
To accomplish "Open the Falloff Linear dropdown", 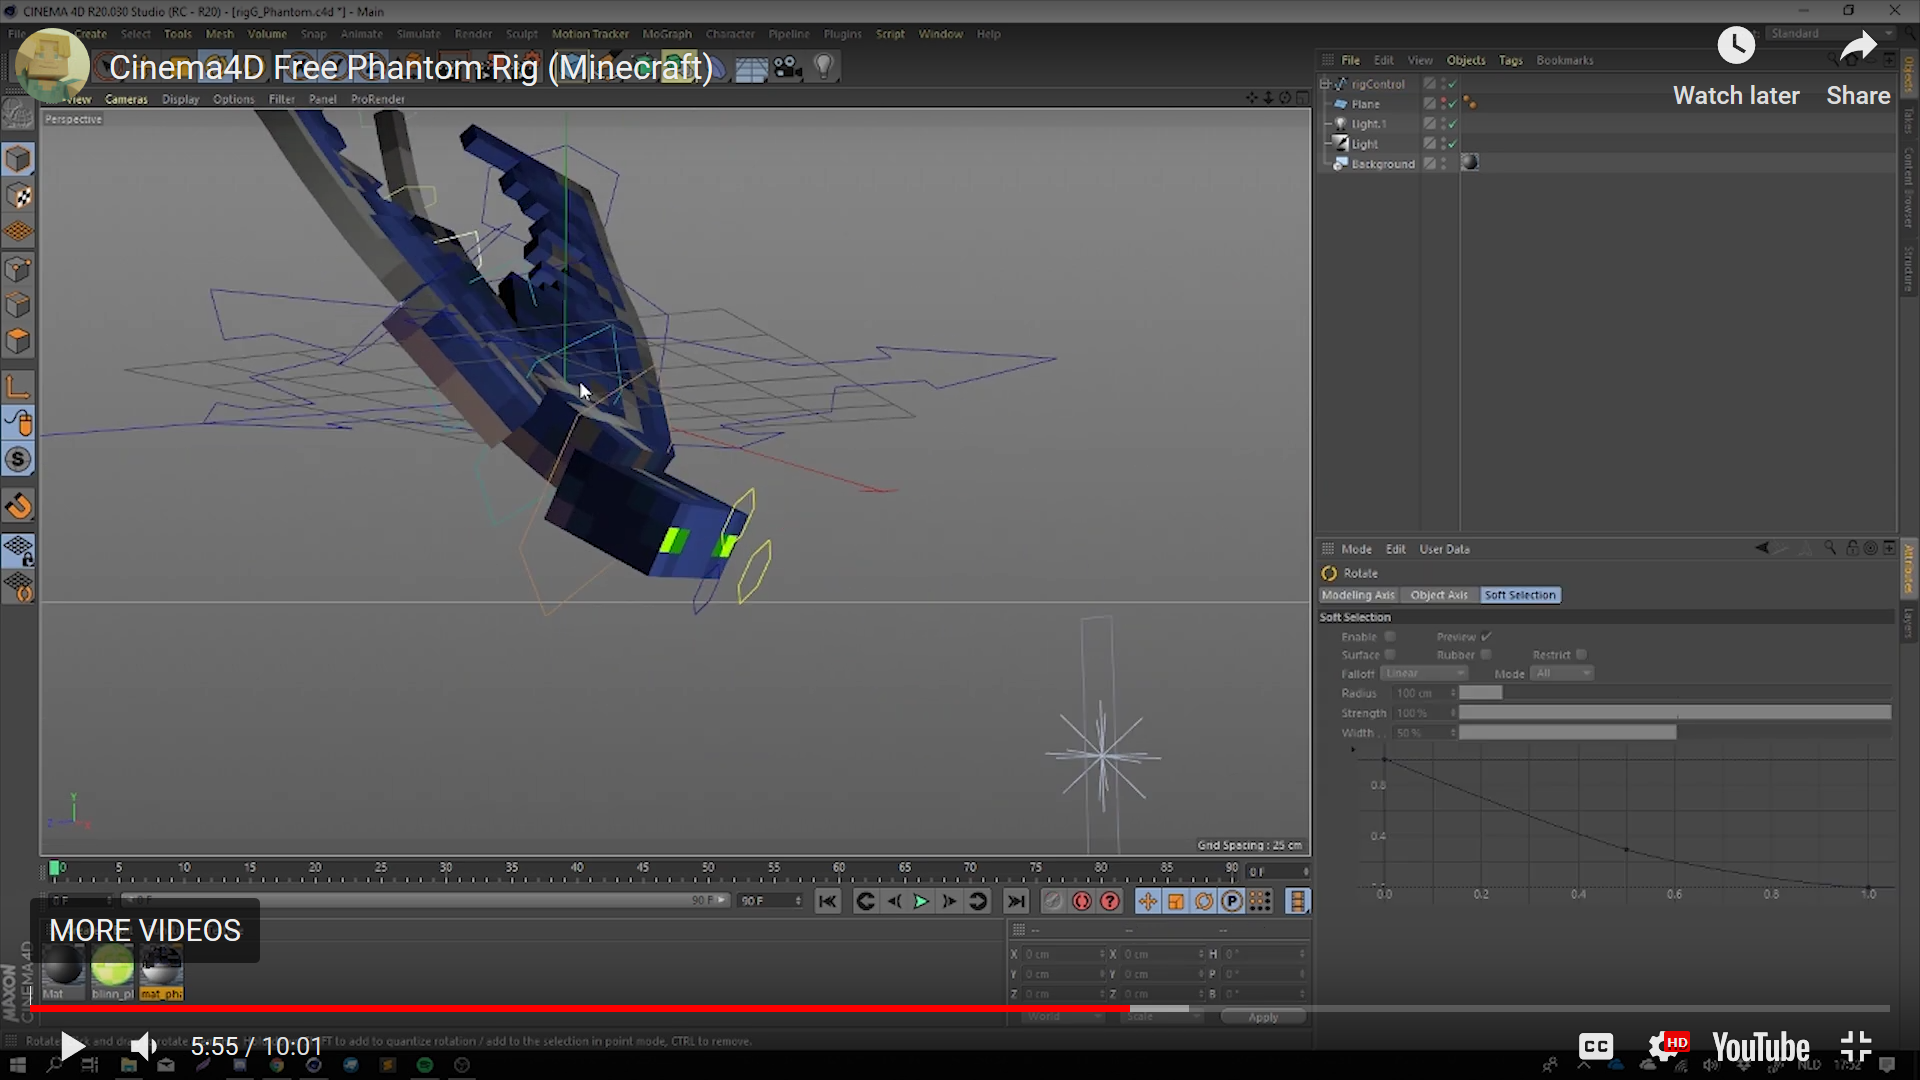I will 1424,673.
